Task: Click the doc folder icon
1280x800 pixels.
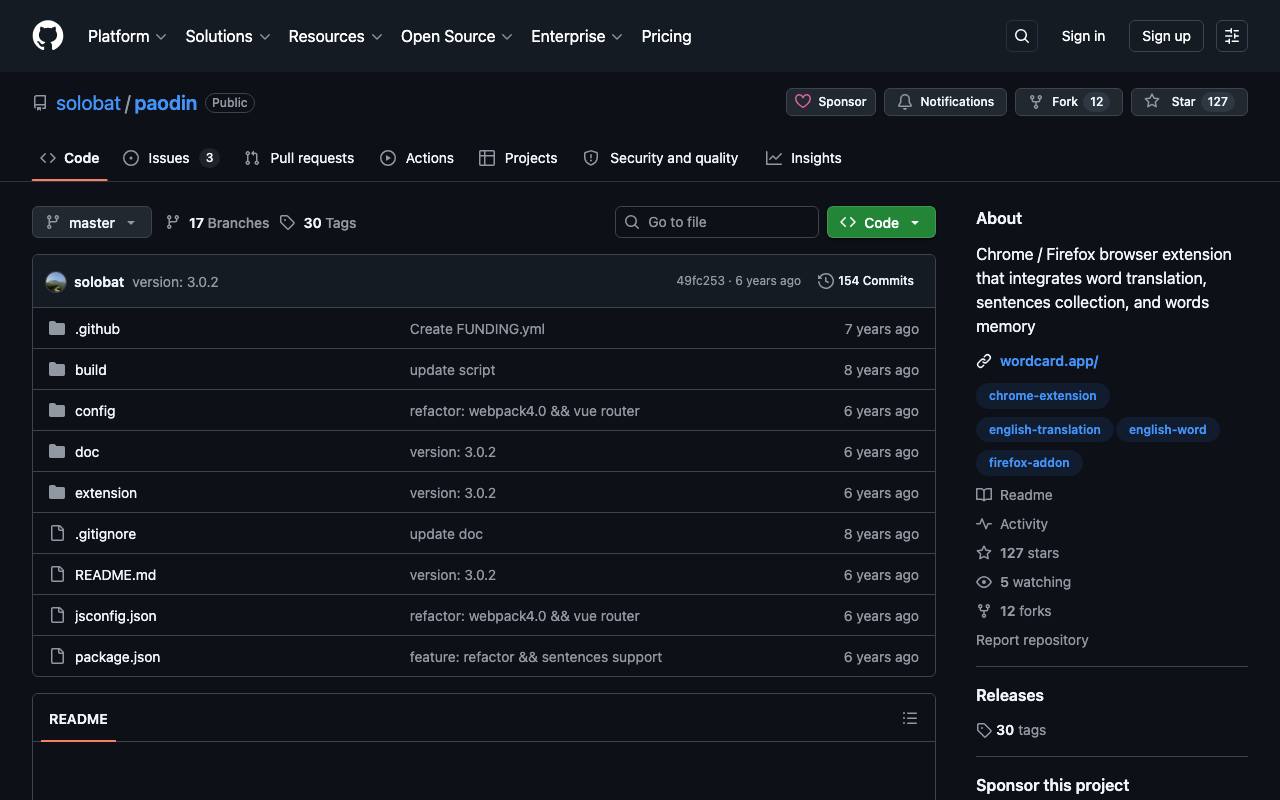Action: coord(57,451)
